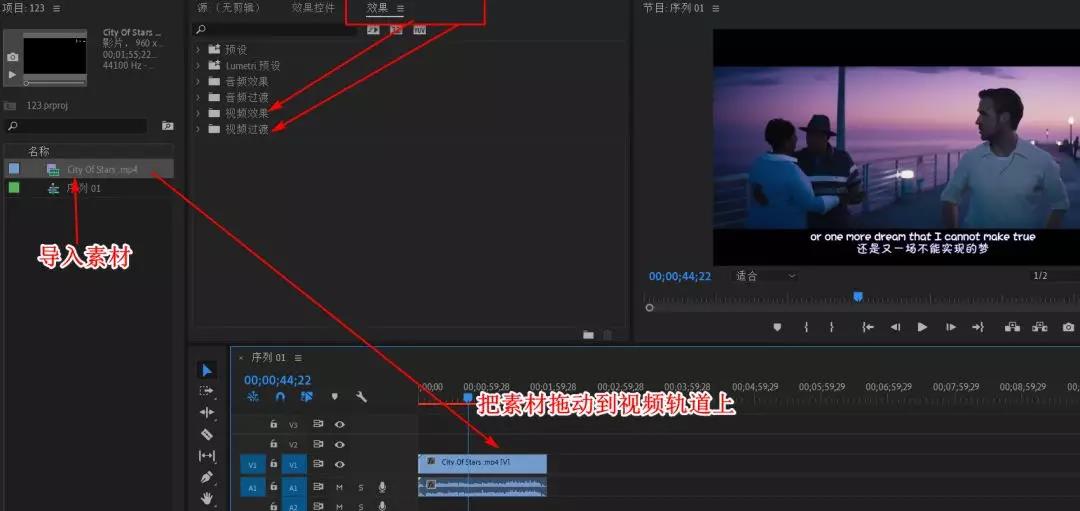
Task: Toggle sync lock on V2
Action: [318, 444]
